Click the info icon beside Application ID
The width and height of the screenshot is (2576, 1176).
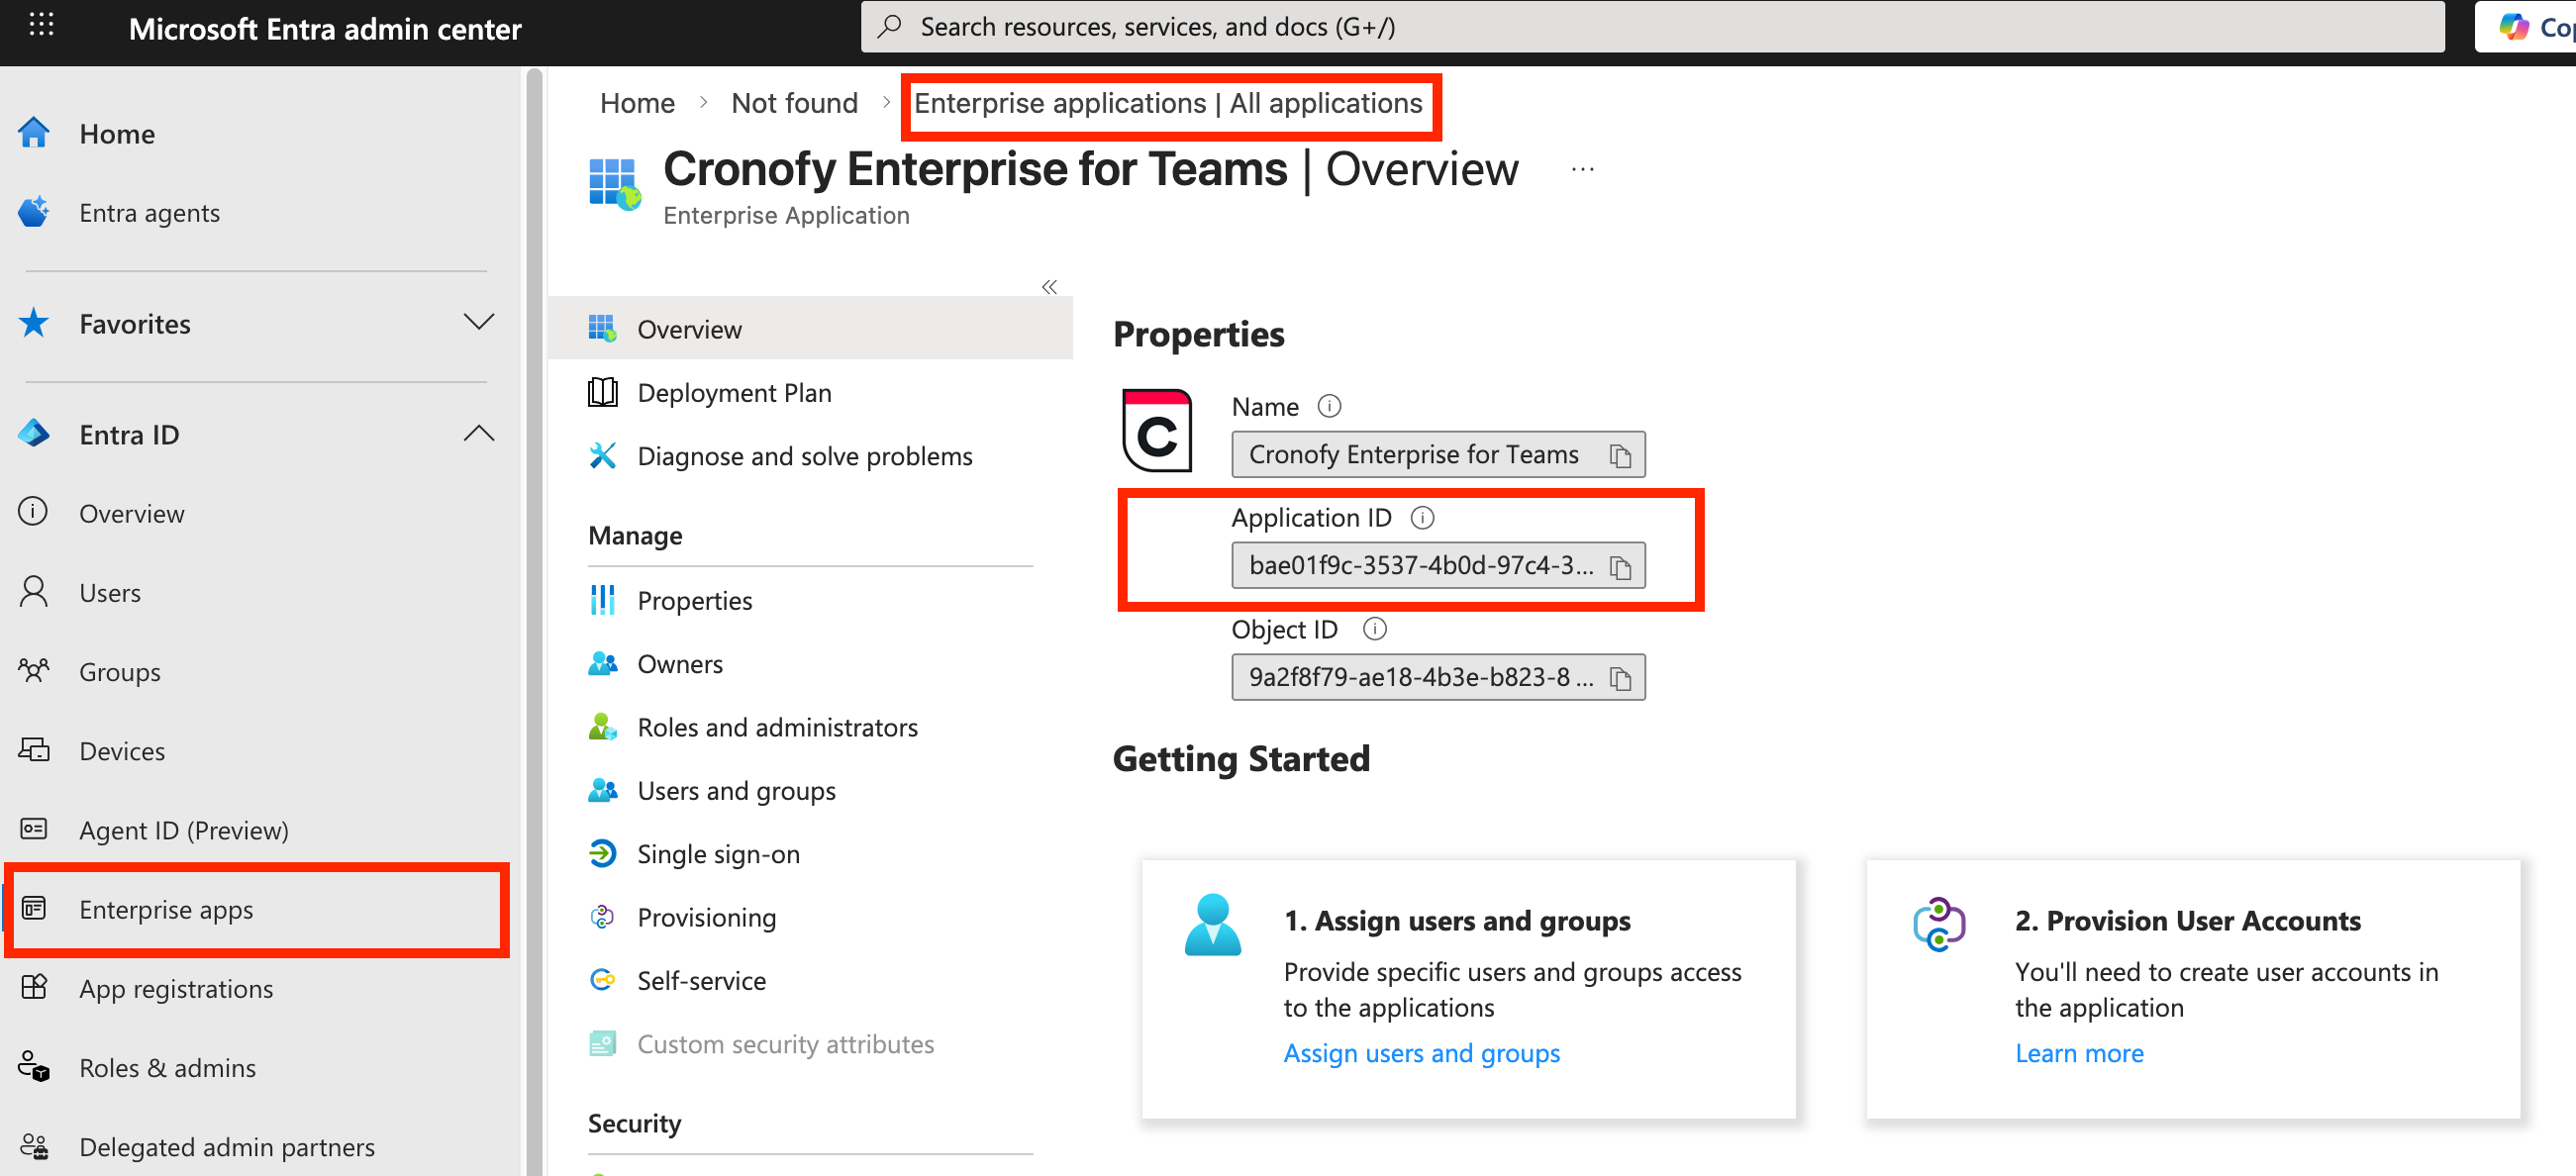click(x=1421, y=517)
